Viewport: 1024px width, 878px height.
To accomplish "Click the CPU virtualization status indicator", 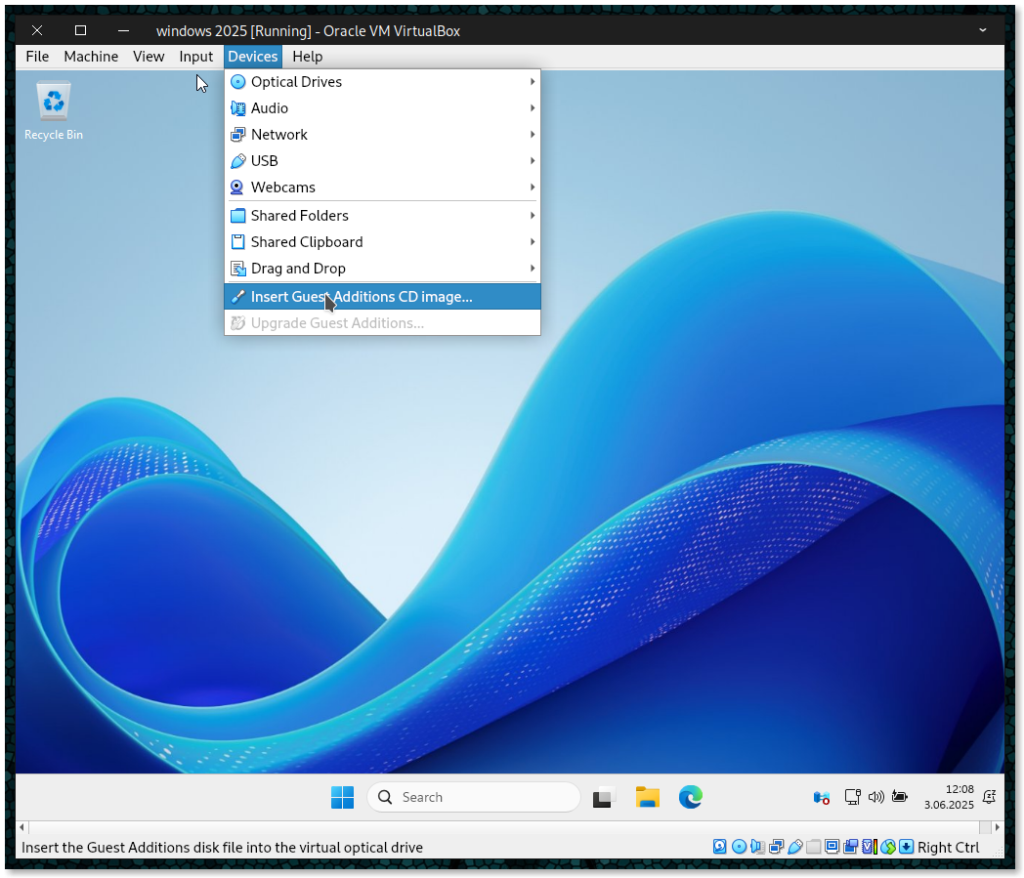I will click(869, 847).
